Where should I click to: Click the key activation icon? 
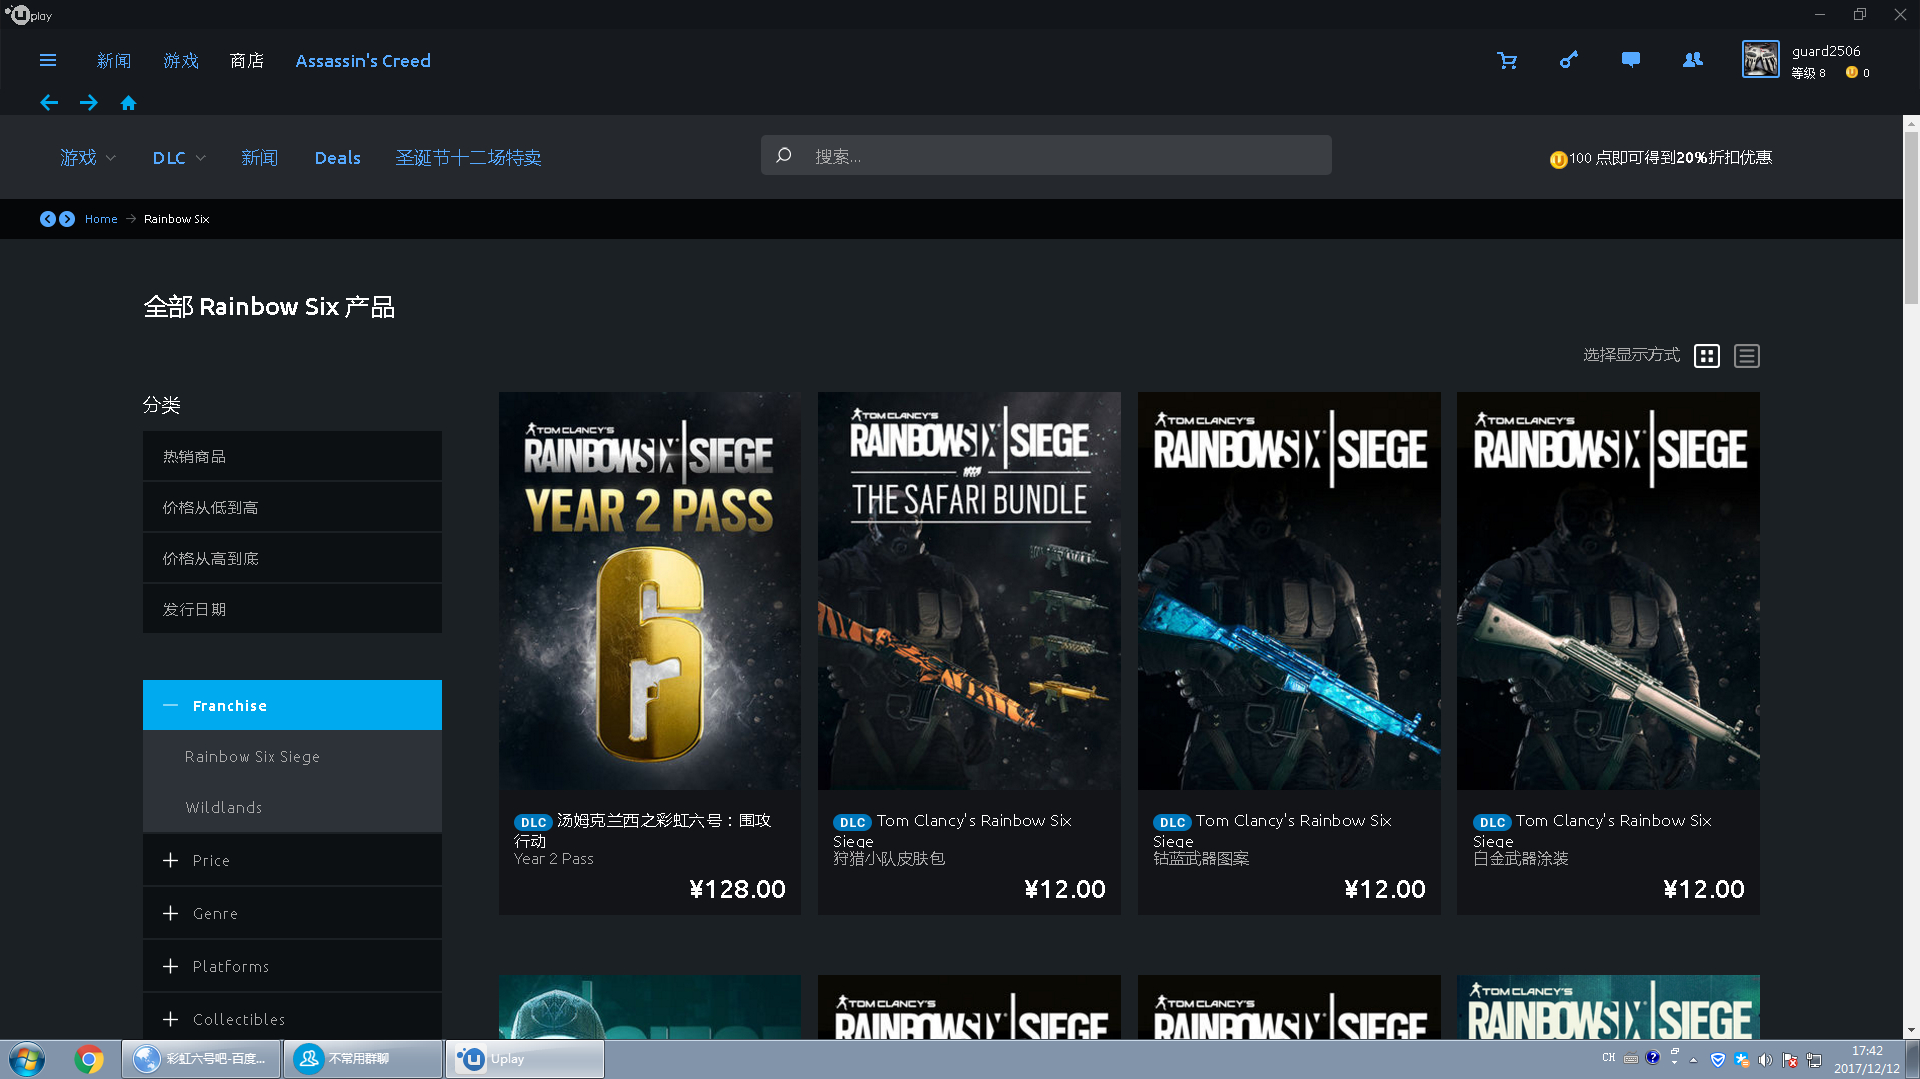1568,60
